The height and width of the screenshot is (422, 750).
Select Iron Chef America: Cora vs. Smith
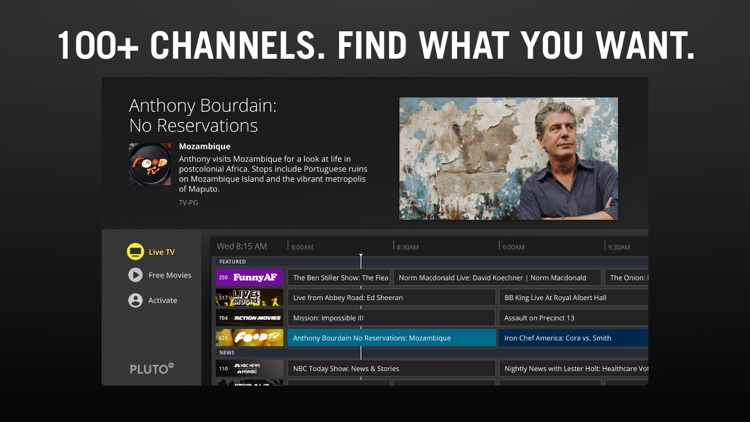tap(574, 338)
